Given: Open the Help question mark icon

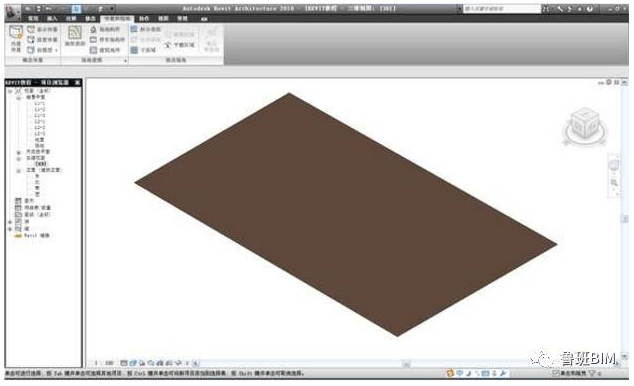Looking at the screenshot, I should 590,8.
